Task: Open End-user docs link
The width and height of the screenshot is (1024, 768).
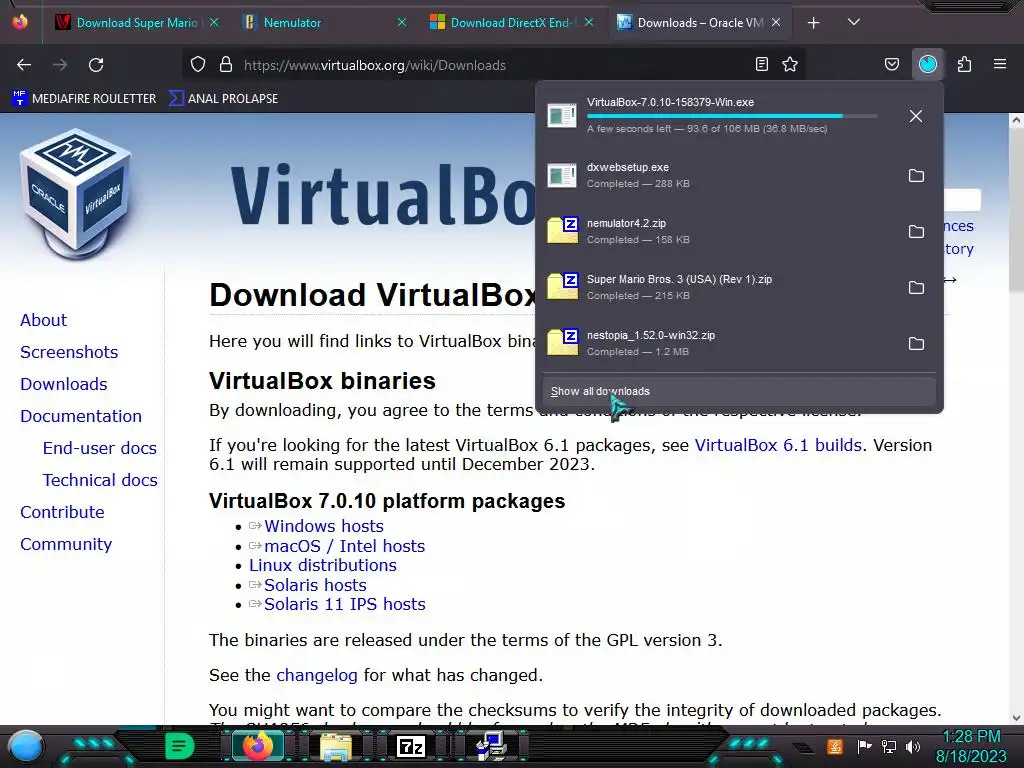Action: 100,448
